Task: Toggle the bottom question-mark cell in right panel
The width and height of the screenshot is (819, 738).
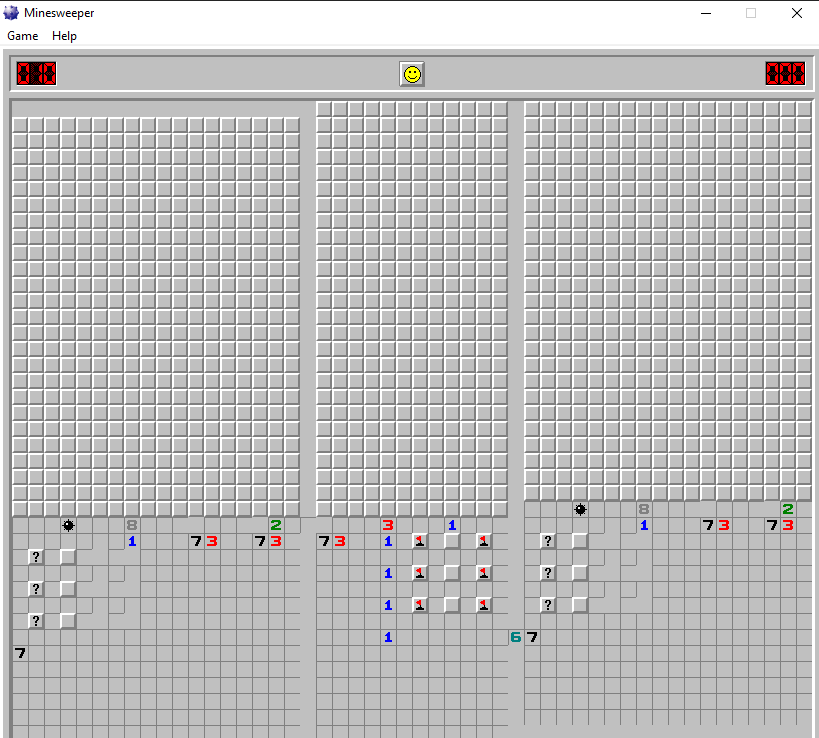Action: (548, 605)
